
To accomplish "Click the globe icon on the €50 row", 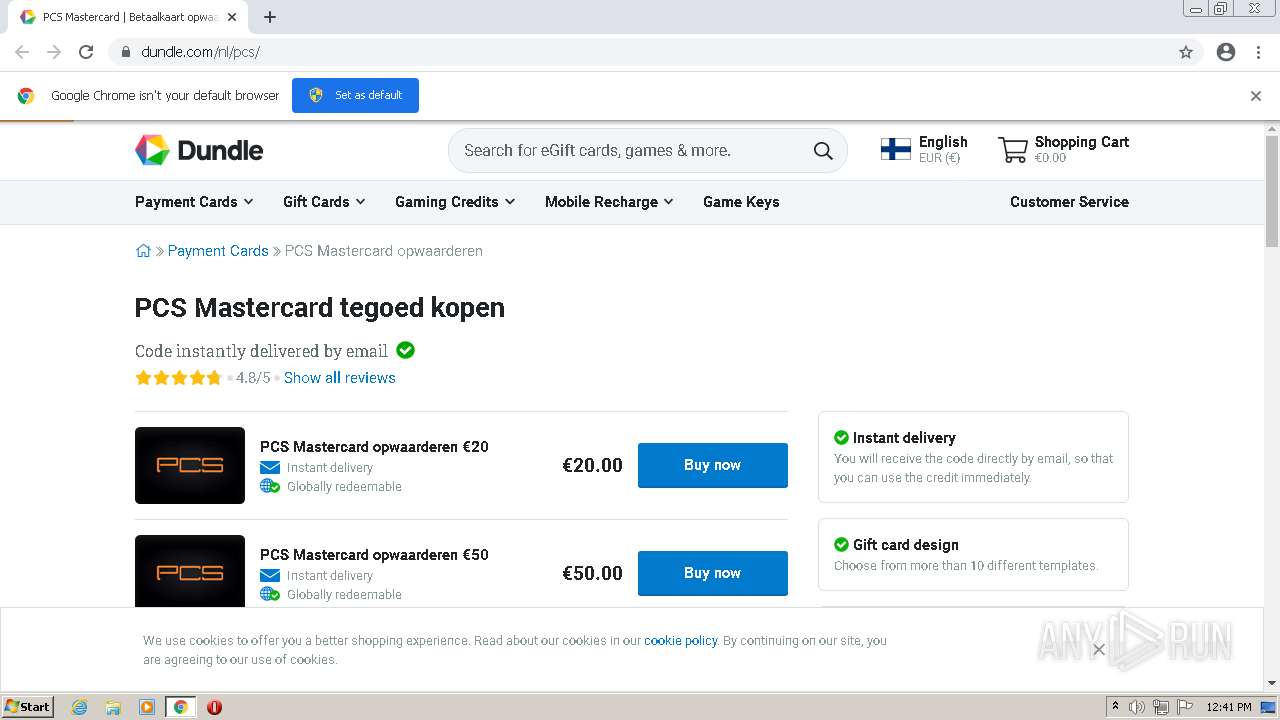I will point(269,594).
